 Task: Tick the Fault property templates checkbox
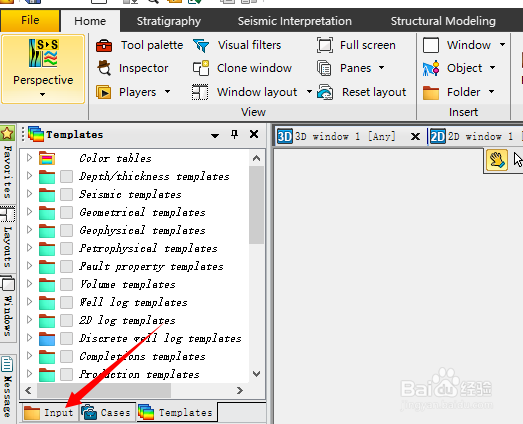(66, 266)
